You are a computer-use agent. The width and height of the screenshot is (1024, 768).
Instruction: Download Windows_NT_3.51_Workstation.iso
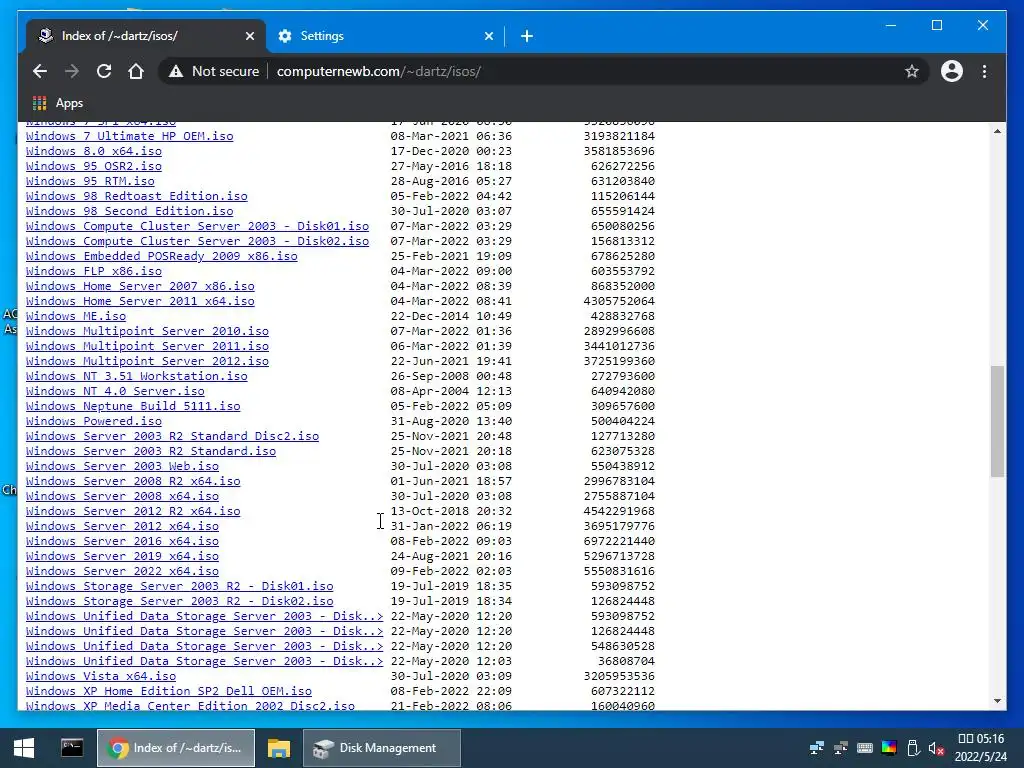pyautogui.click(x=136, y=376)
